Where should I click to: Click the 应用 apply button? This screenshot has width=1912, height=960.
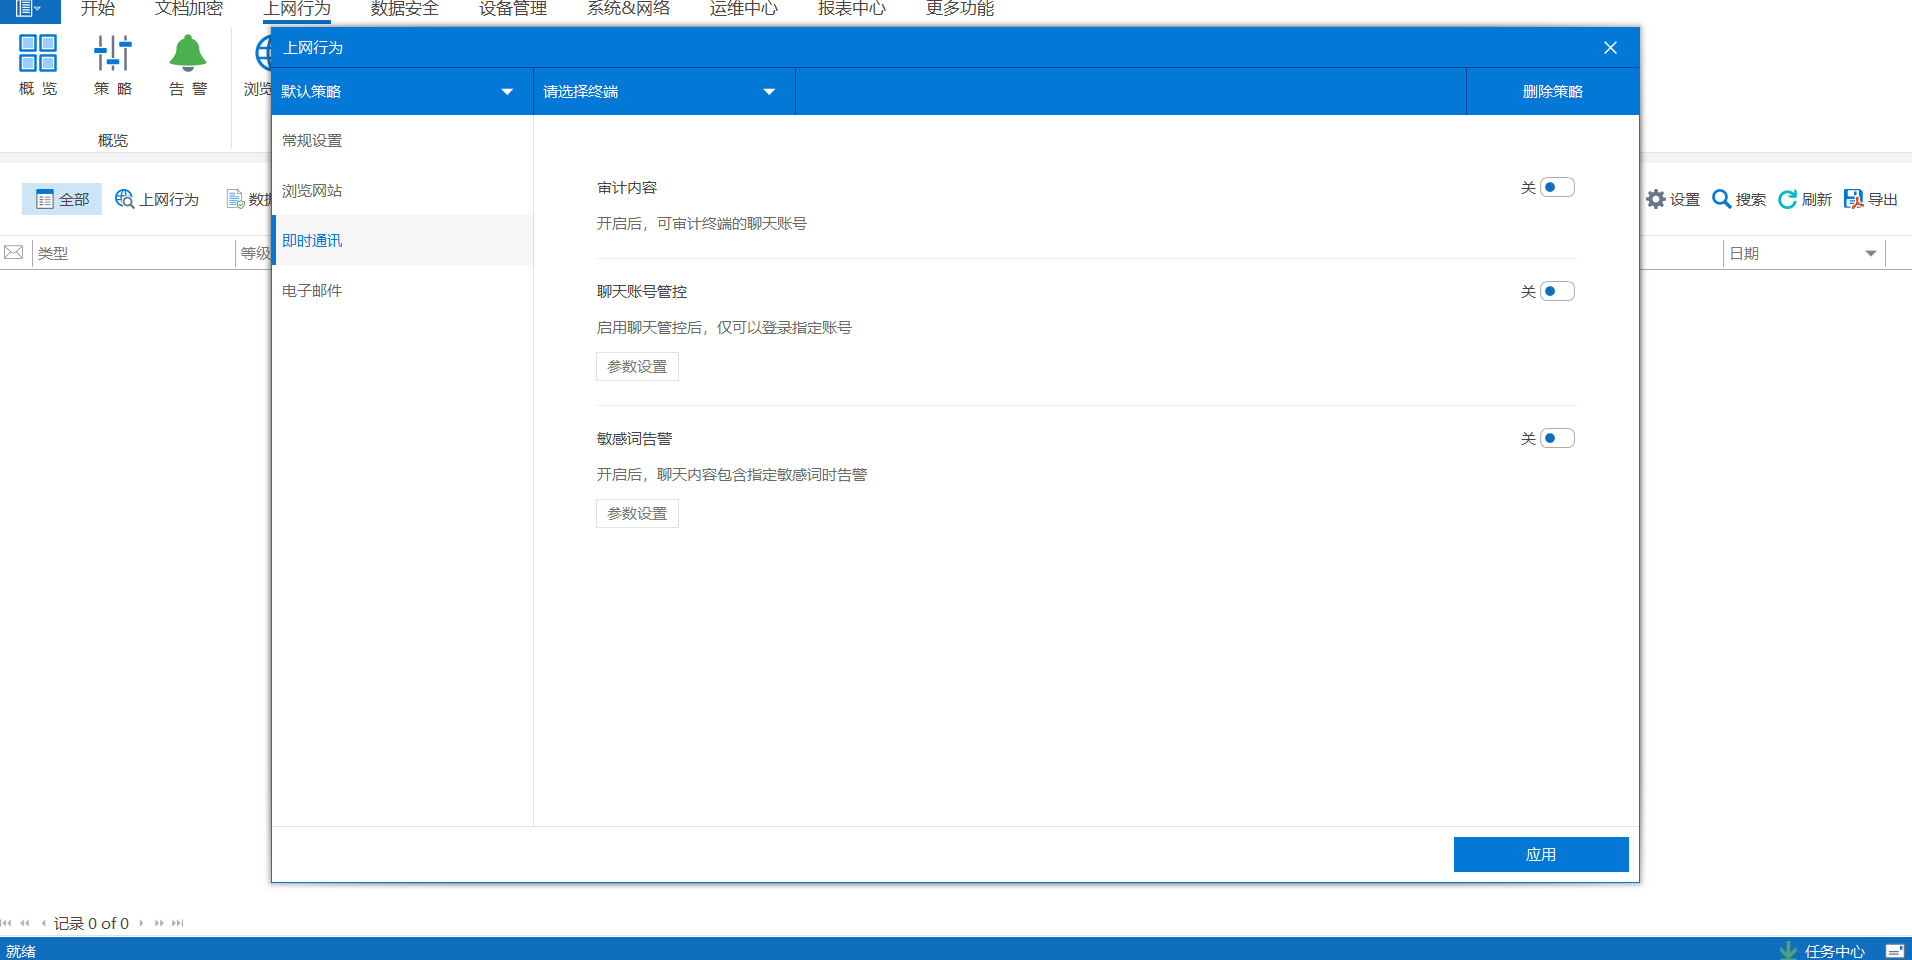(1540, 855)
